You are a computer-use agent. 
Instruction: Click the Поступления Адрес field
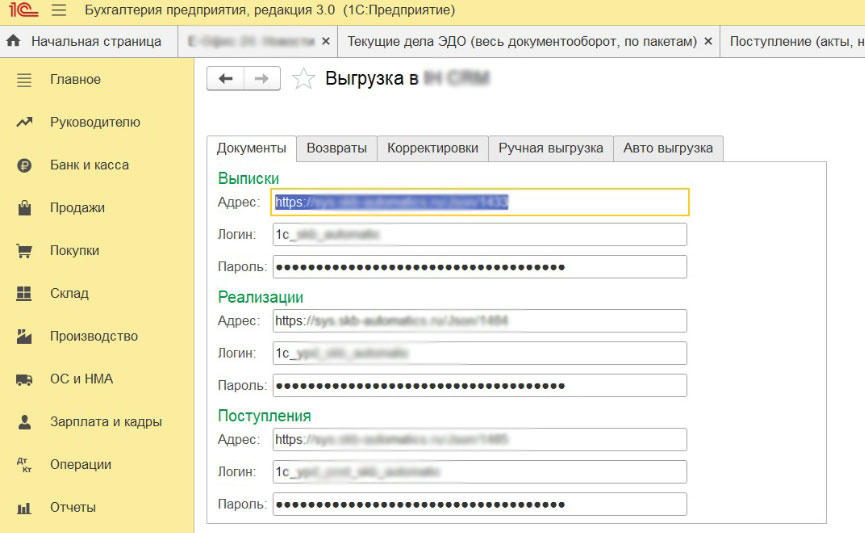pos(479,439)
